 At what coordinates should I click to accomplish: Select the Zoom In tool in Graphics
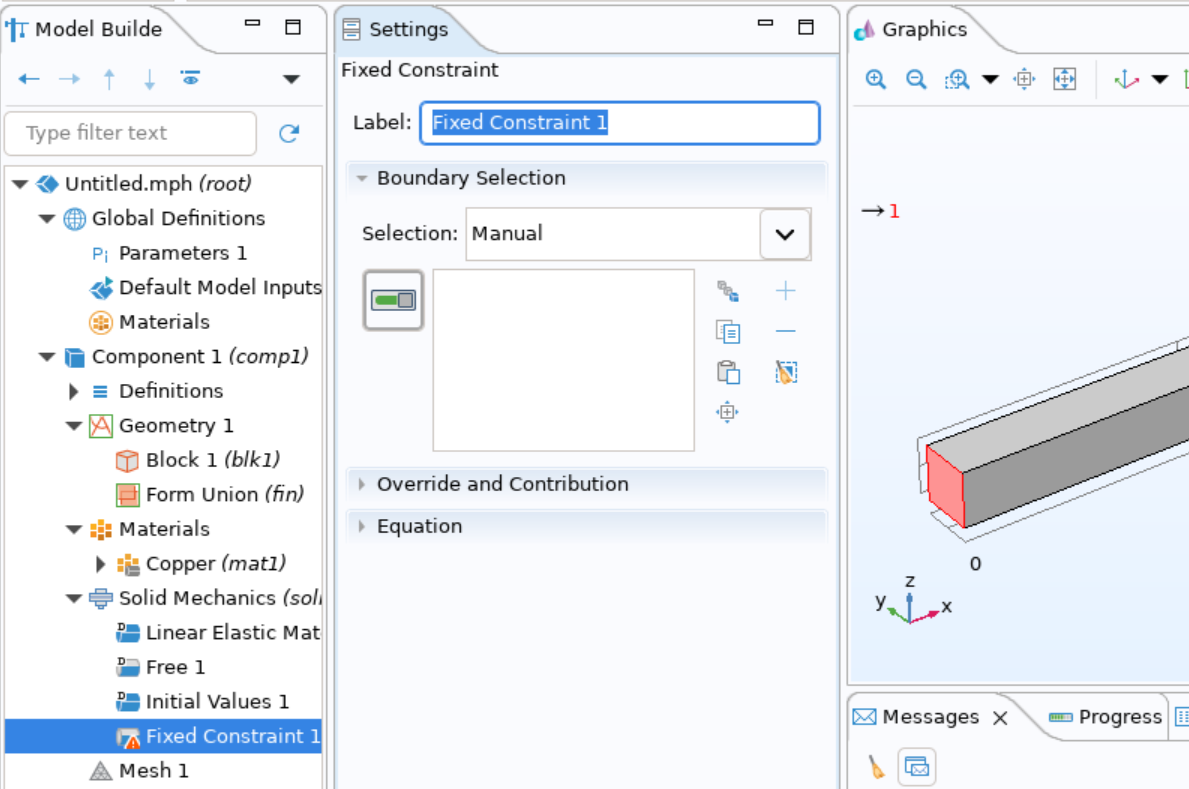click(x=875, y=79)
